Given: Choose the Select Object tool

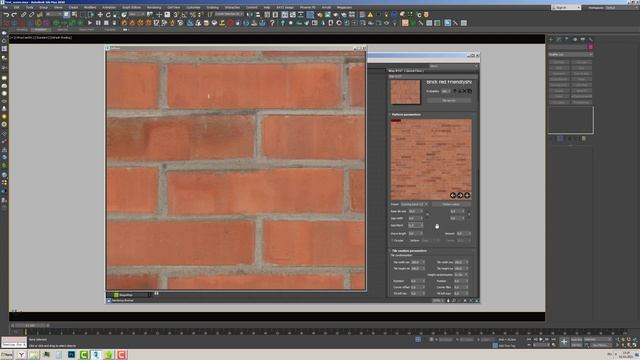Looking at the screenshot, I should click(x=67, y=15).
